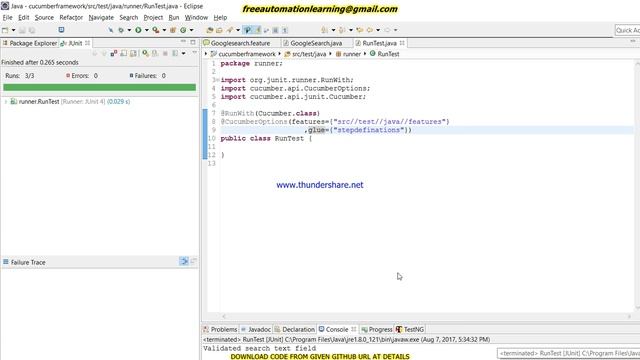Toggle Show Failures Only in JUnit view
640x360 pixels.
point(114,53)
